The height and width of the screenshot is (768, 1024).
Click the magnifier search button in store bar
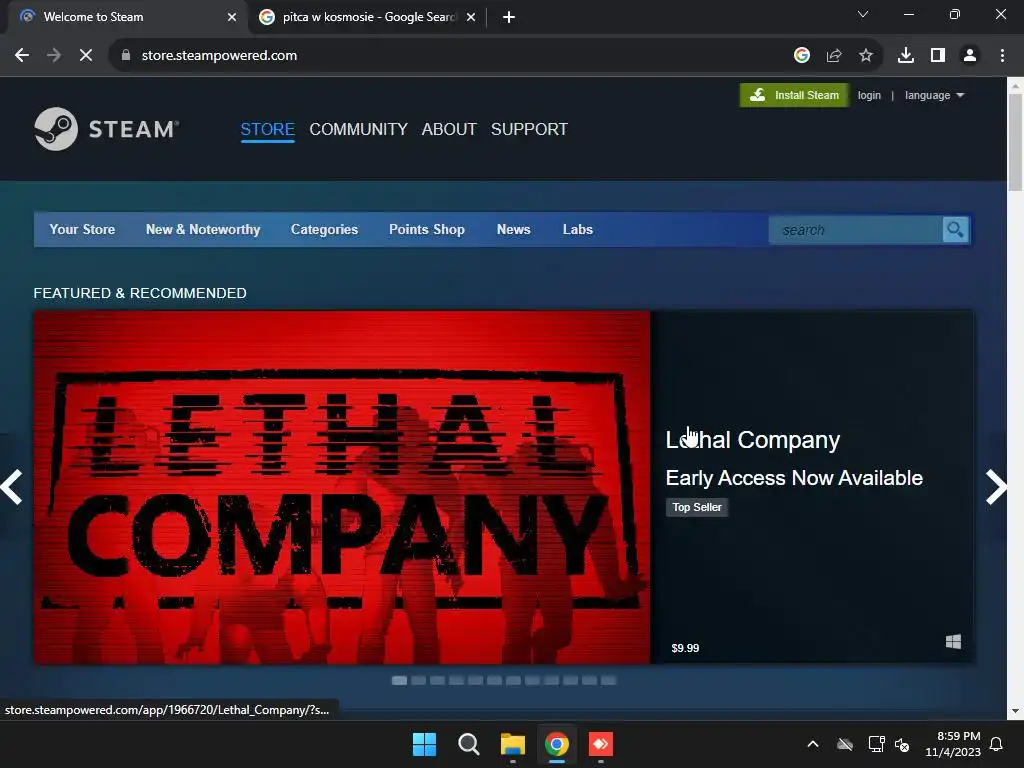[955, 230]
